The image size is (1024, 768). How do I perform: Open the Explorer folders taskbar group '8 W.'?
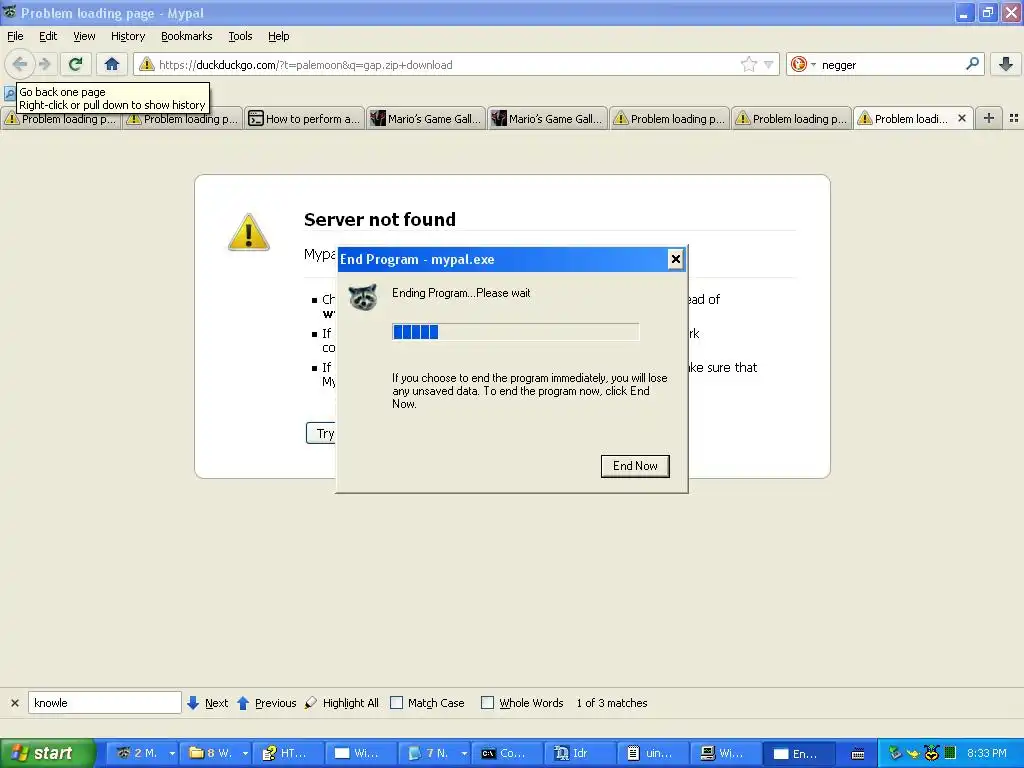[216, 753]
